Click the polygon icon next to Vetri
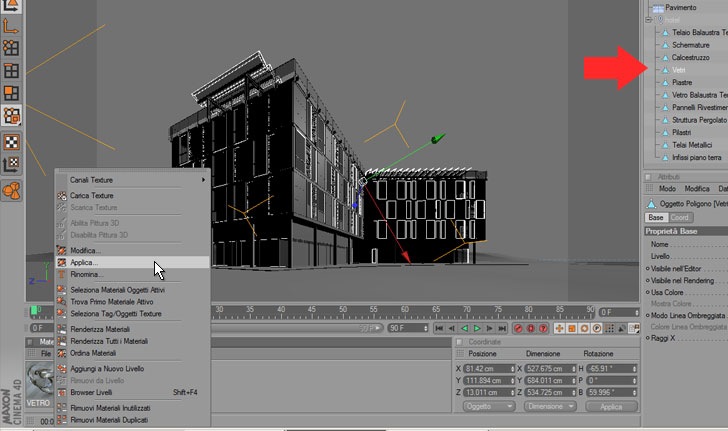This screenshot has height=431, width=728. tap(665, 70)
